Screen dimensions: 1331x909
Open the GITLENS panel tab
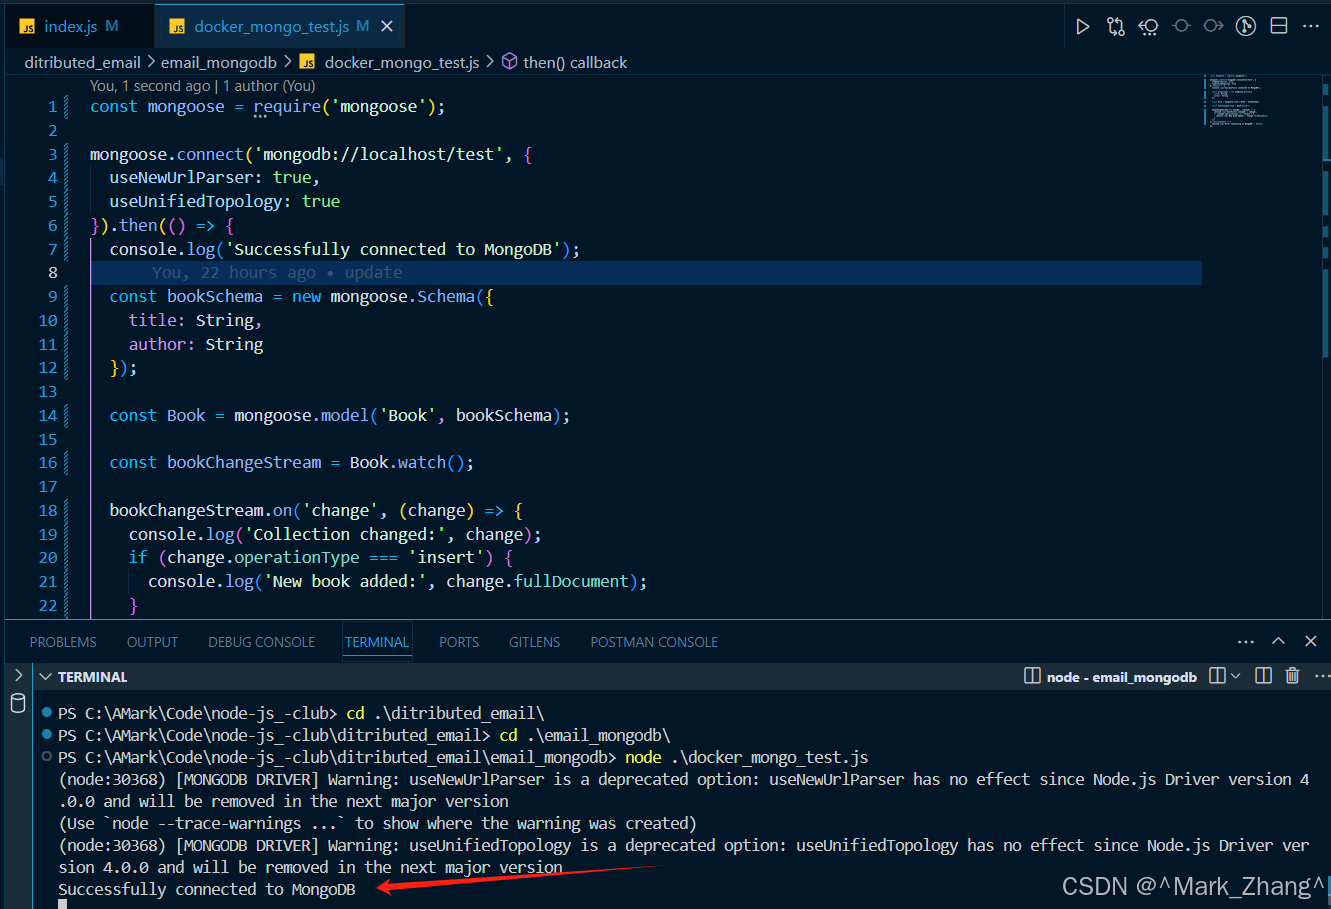coord(534,642)
